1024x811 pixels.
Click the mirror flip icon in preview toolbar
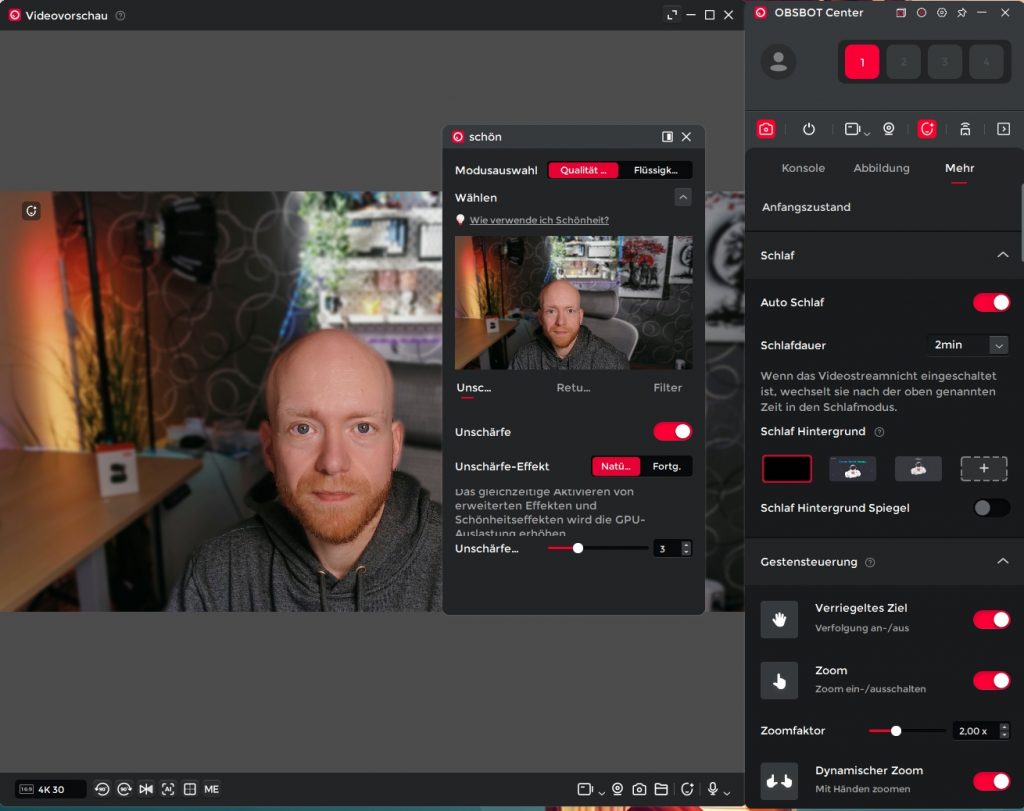pos(146,789)
